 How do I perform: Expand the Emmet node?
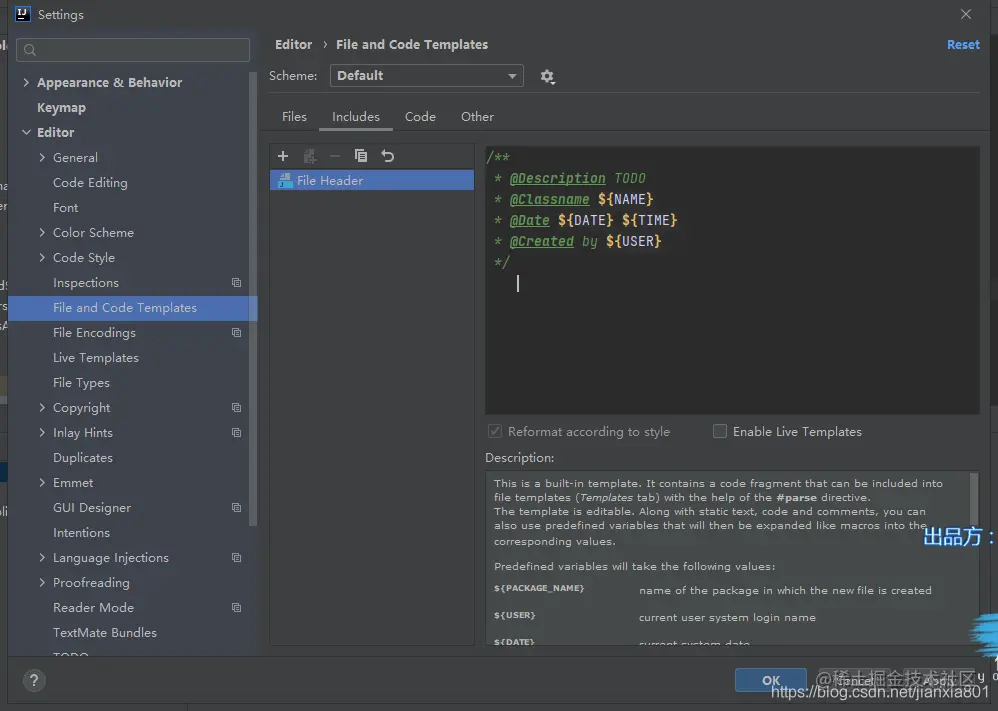42,482
